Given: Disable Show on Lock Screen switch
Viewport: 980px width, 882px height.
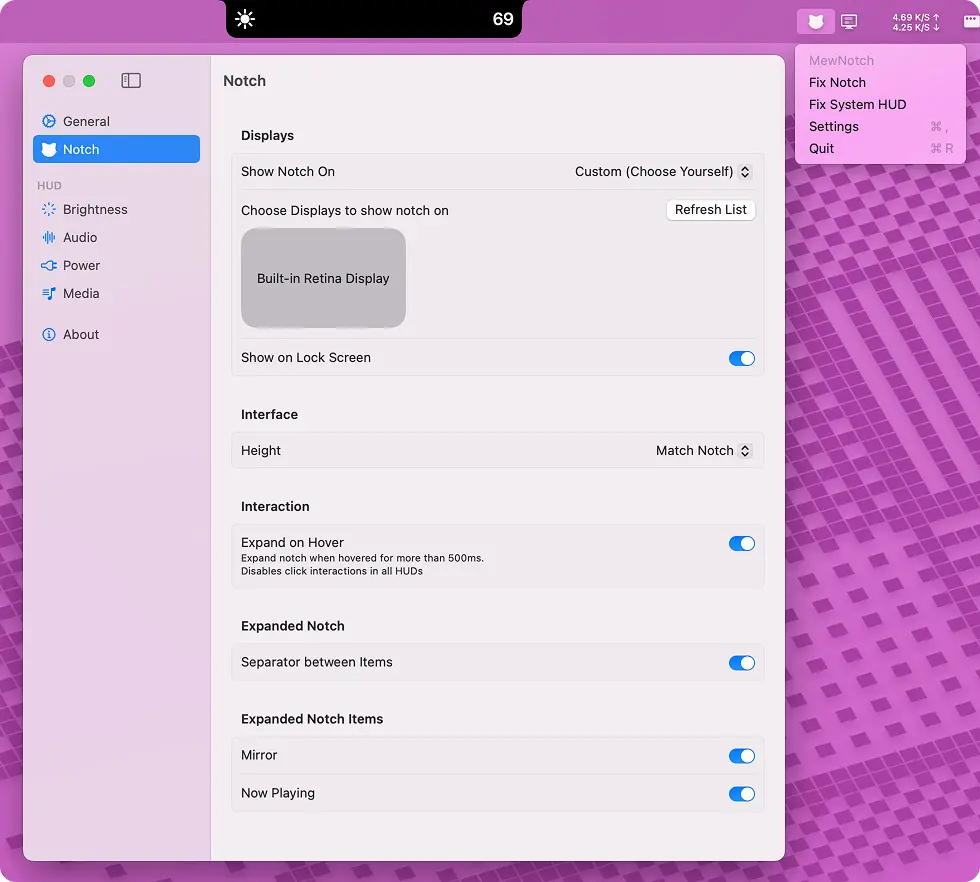Looking at the screenshot, I should pyautogui.click(x=742, y=358).
